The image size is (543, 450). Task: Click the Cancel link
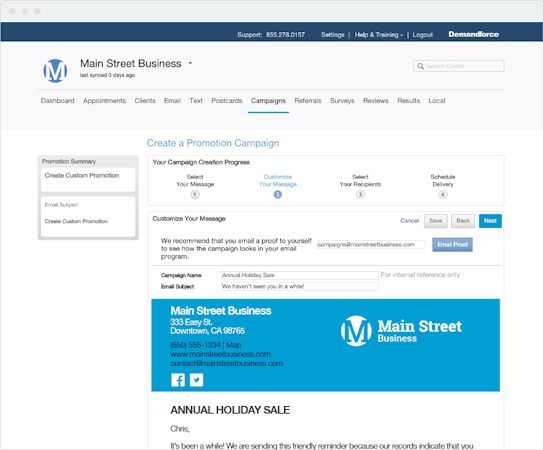[409, 221]
